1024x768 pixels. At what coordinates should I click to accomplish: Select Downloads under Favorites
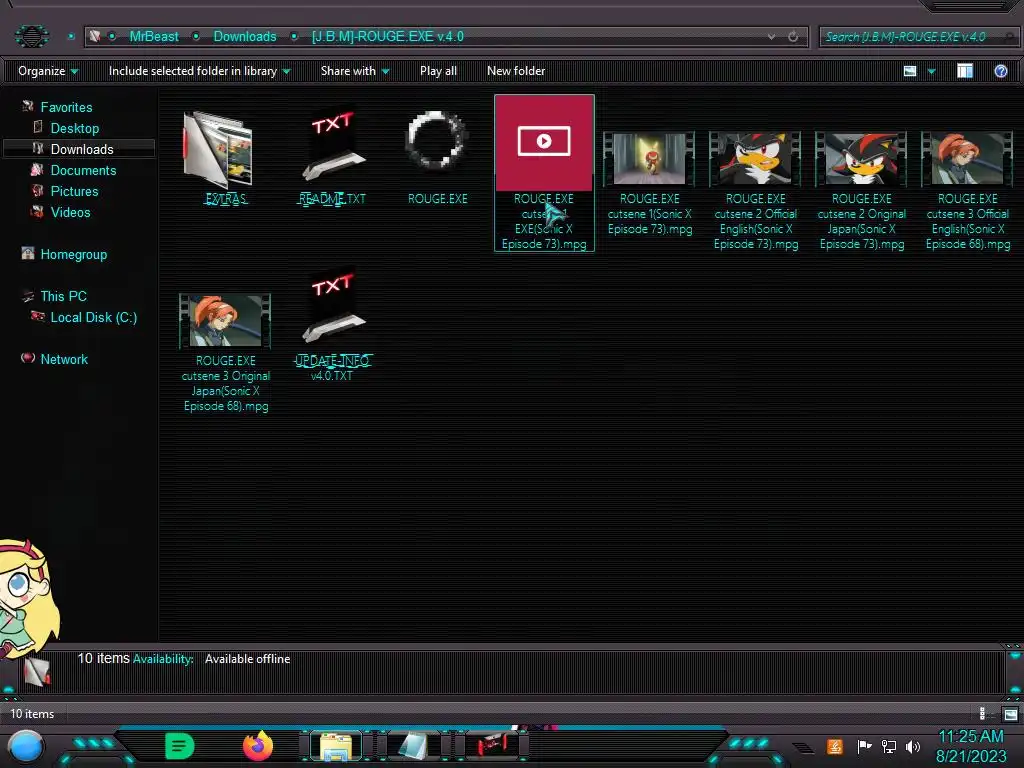pyautogui.click(x=82, y=149)
